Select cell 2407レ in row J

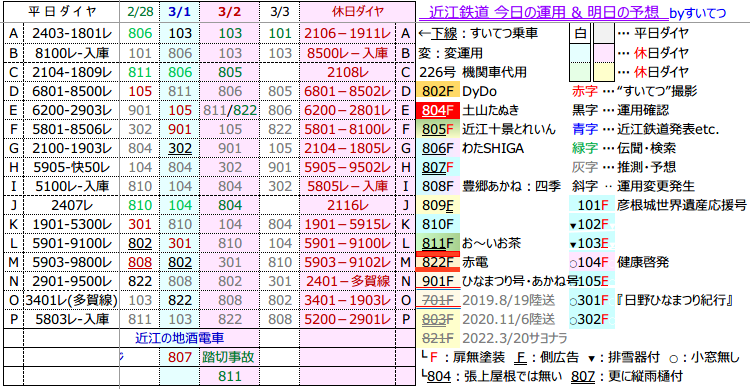[72, 205]
